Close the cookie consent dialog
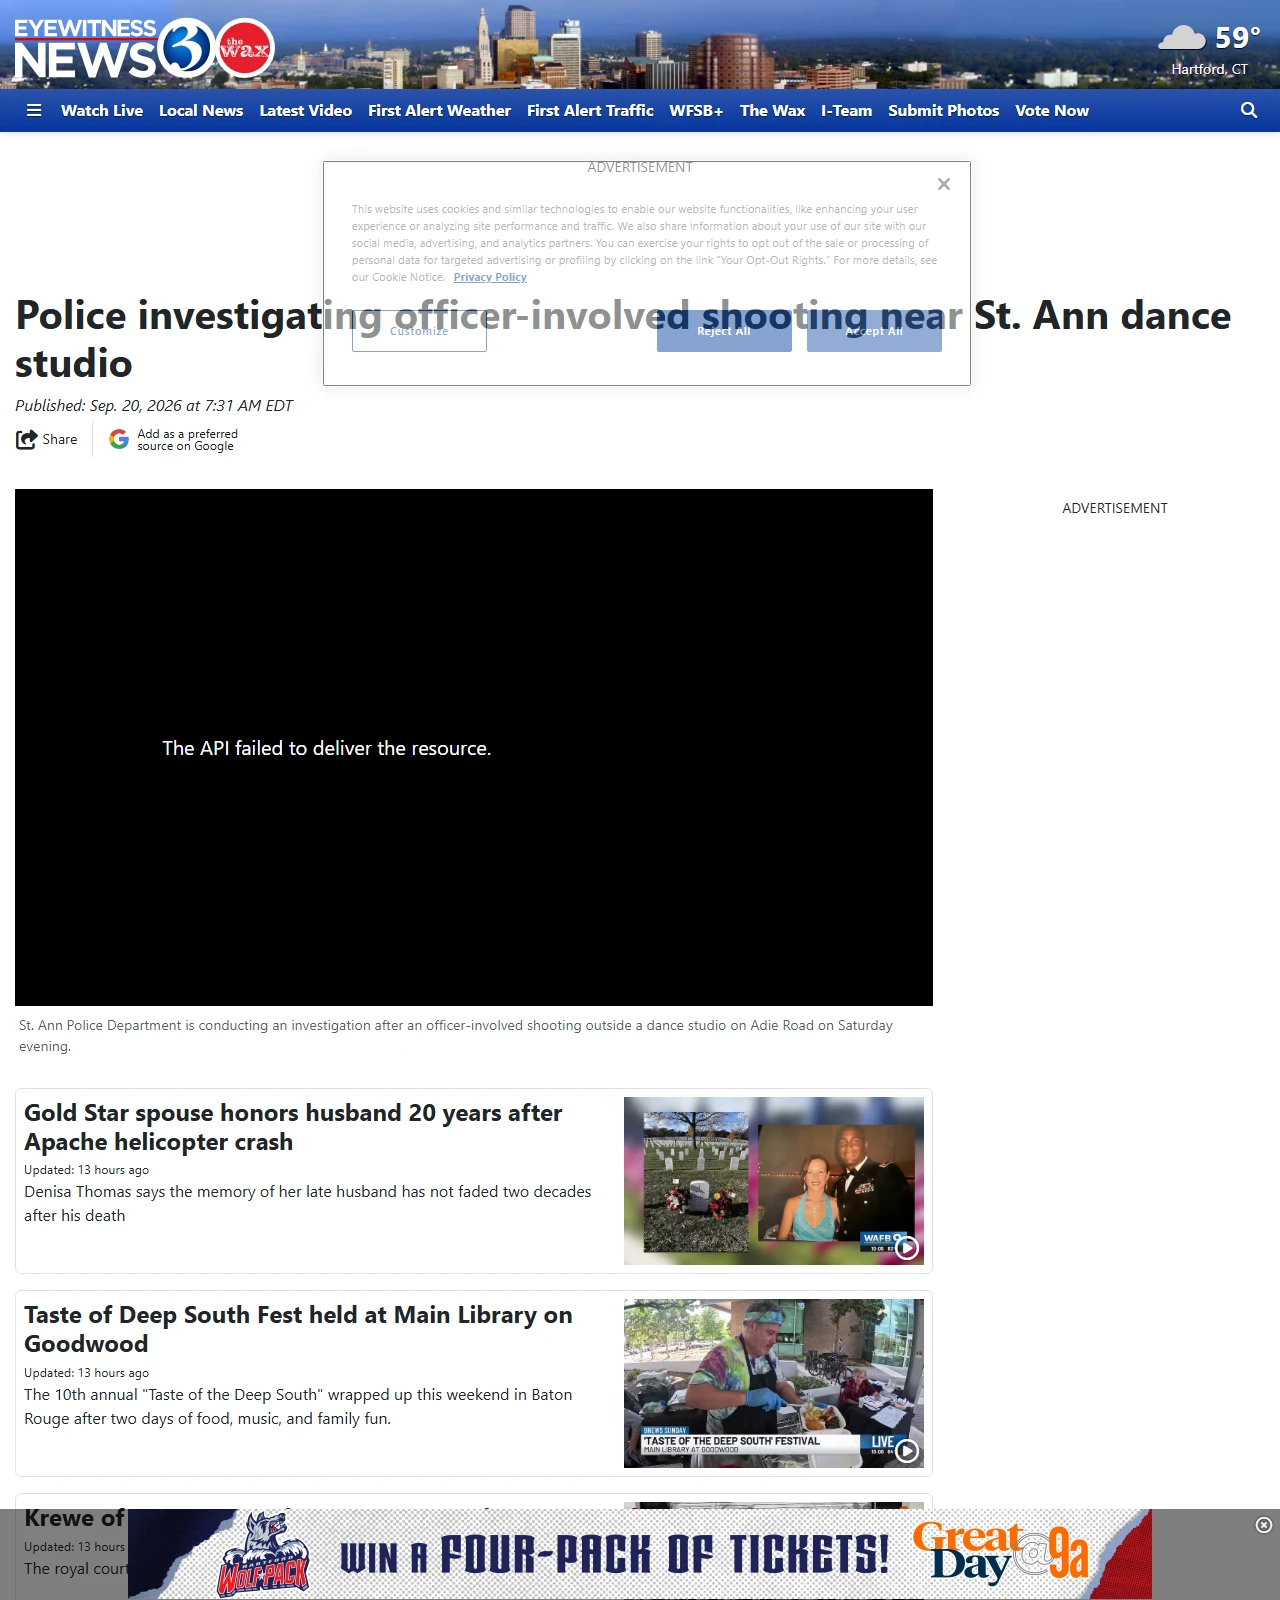 944,184
